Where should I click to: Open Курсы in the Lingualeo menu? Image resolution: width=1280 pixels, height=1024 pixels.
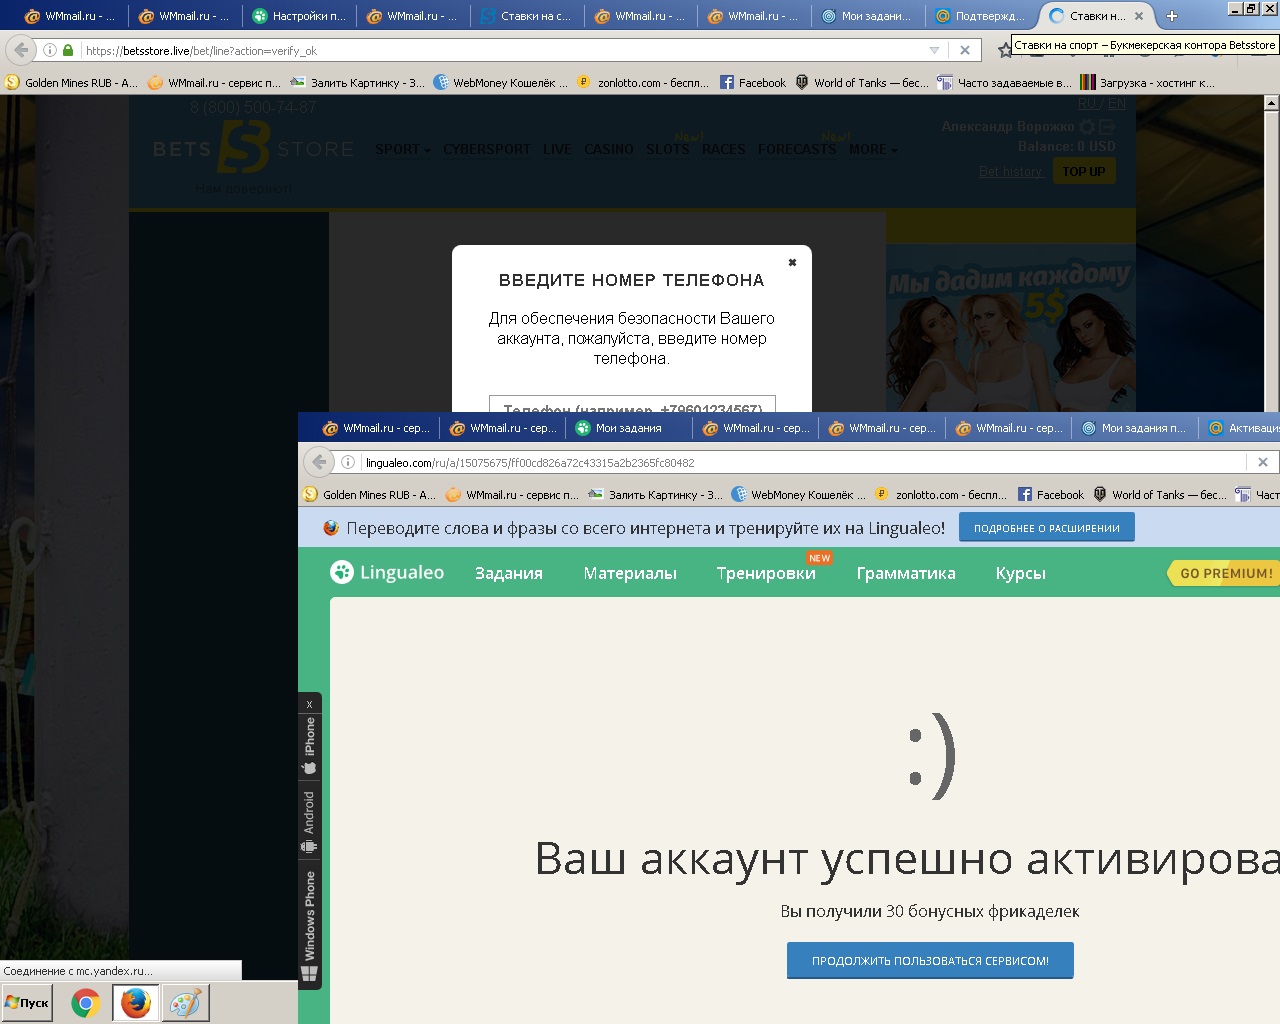[x=1021, y=573]
